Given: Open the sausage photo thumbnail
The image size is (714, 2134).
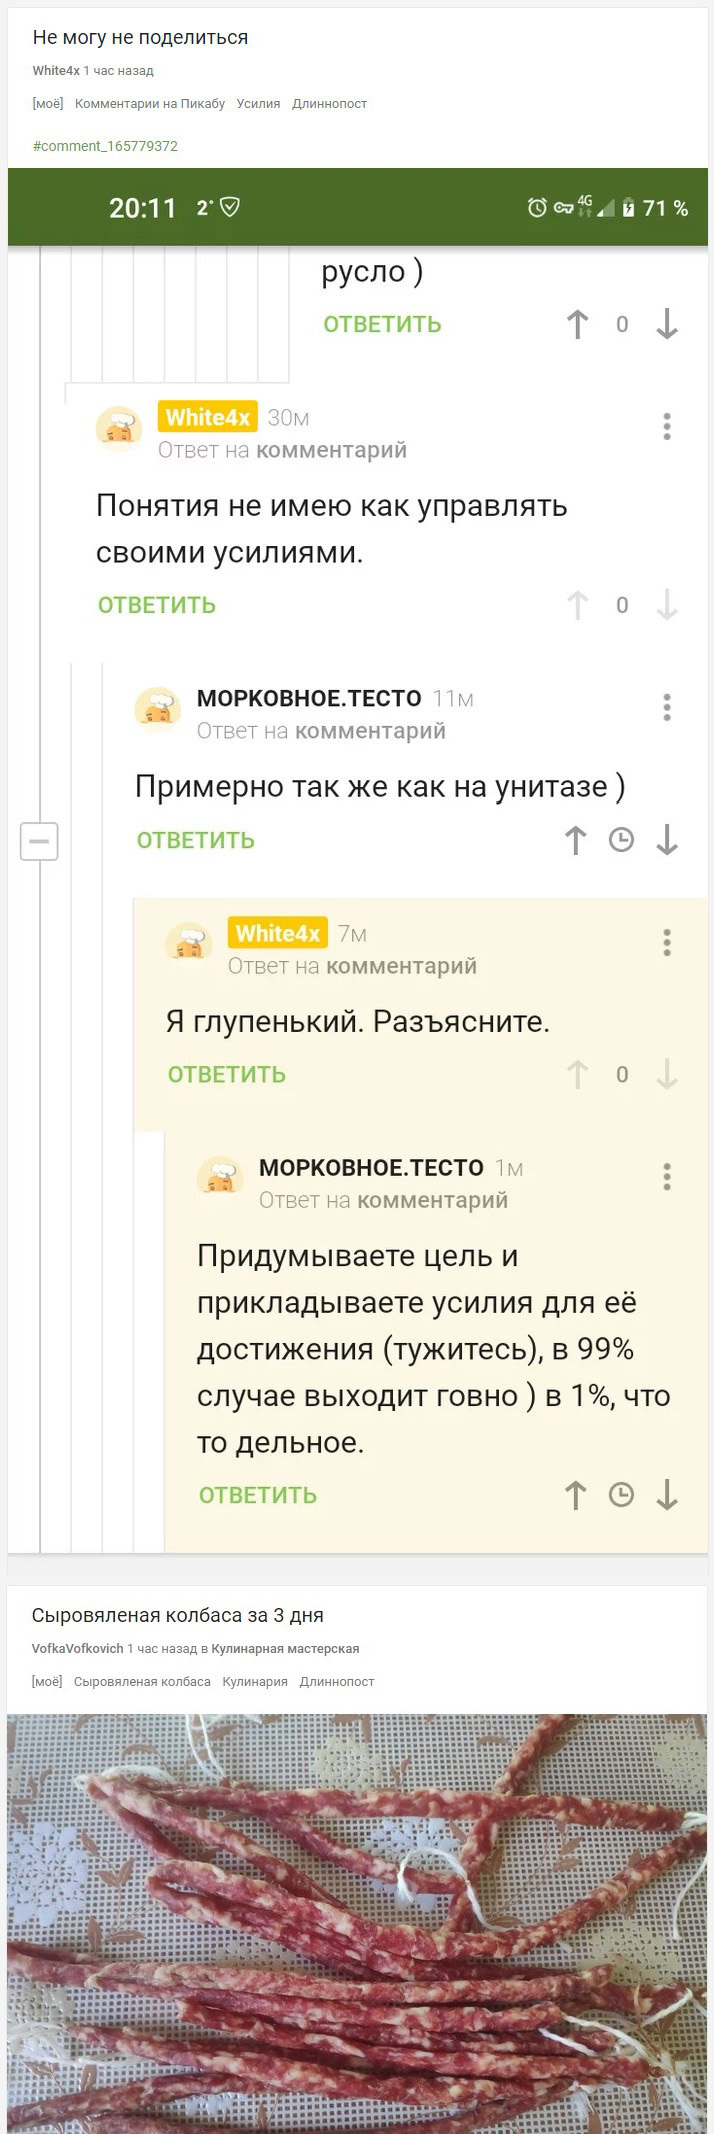Looking at the screenshot, I should coord(357,1920).
